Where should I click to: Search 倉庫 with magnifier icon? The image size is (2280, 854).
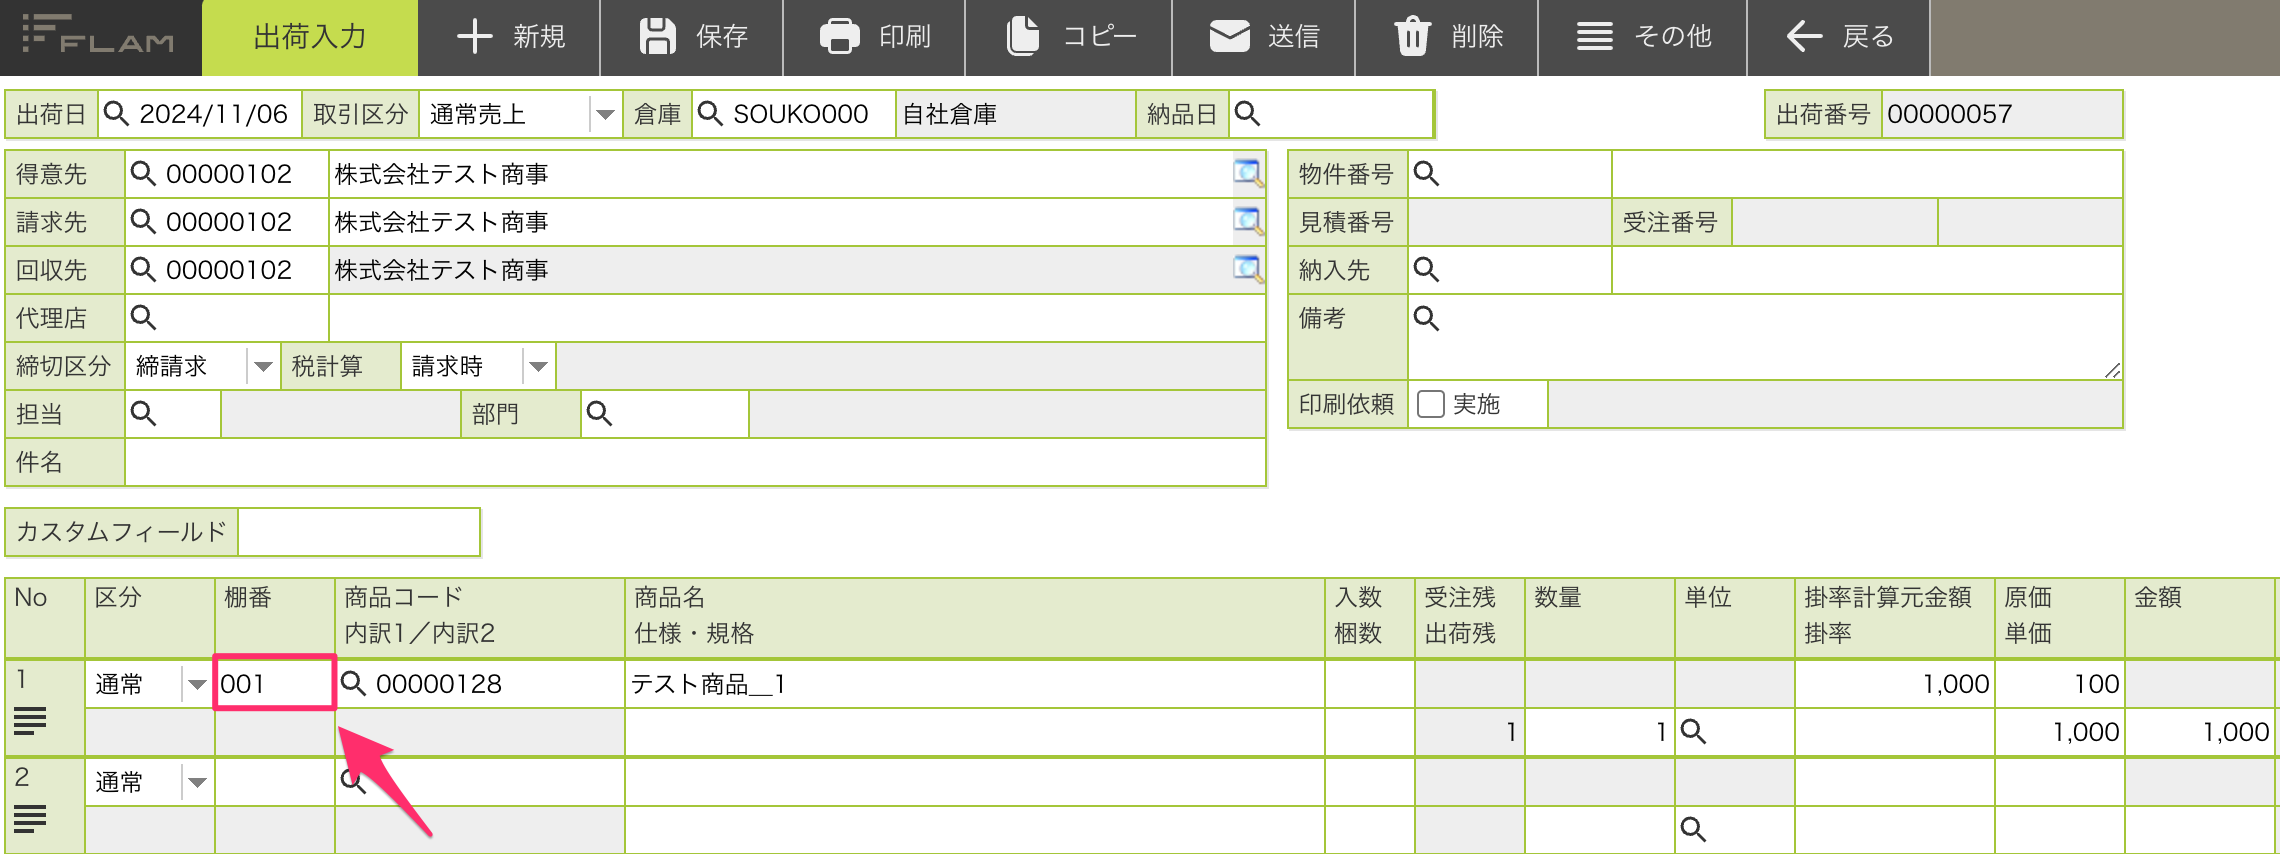(710, 114)
